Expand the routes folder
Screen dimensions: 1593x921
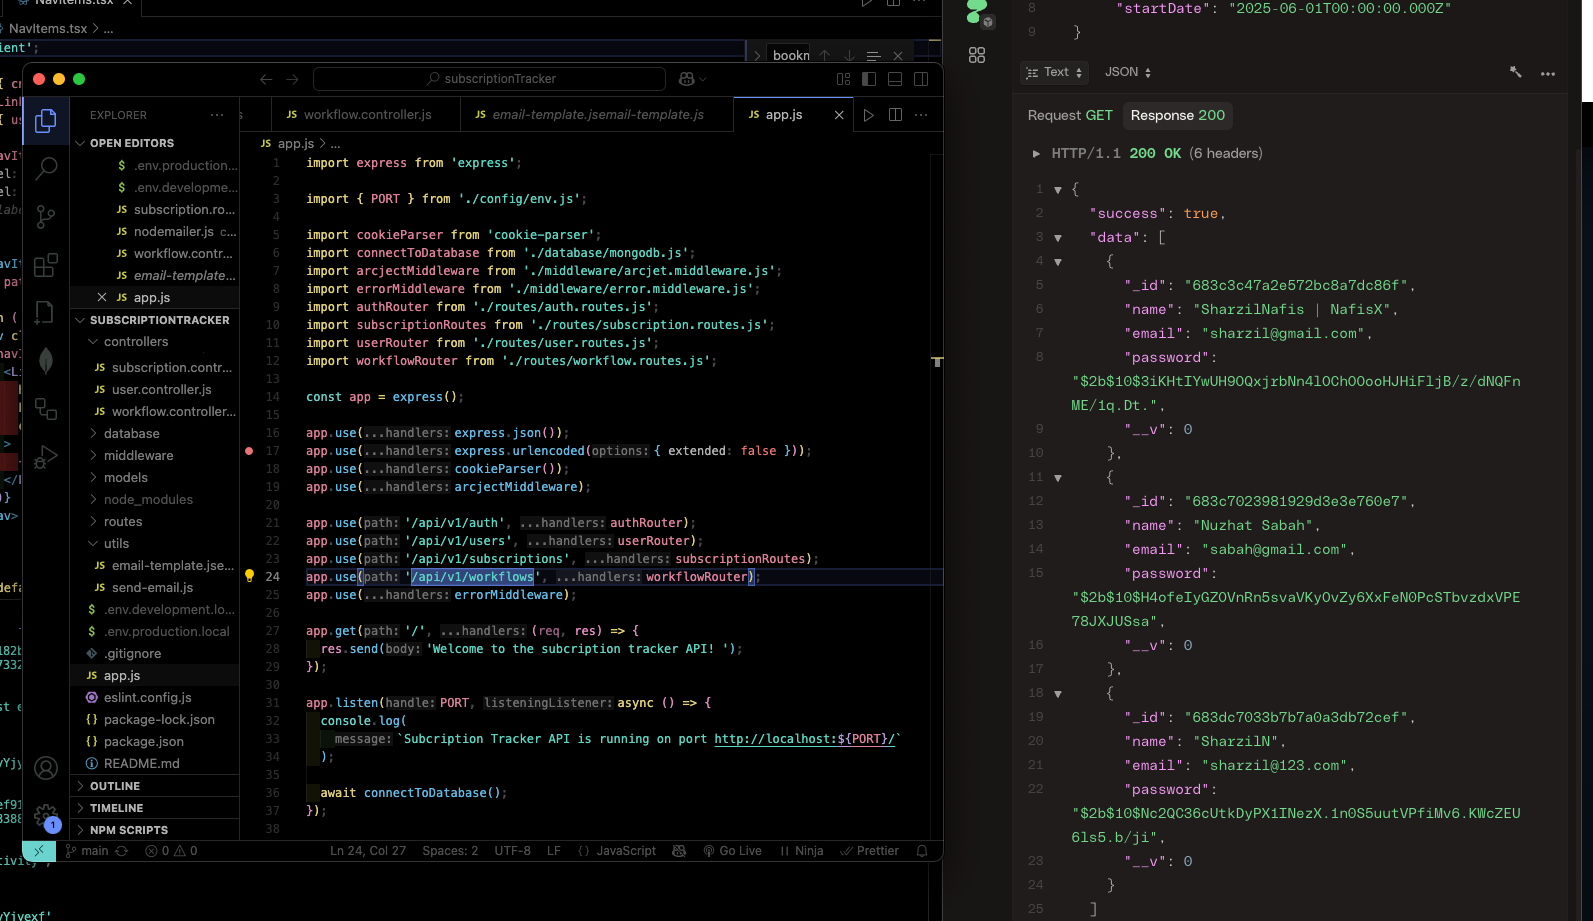(x=154, y=522)
